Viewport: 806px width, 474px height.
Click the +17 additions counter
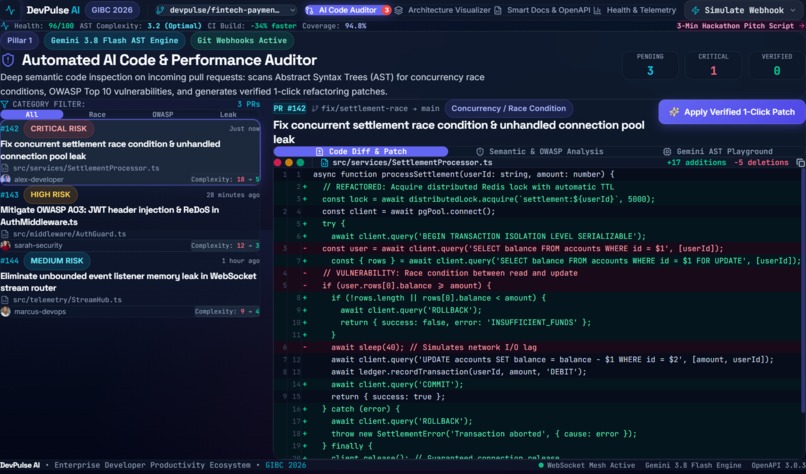coord(697,162)
